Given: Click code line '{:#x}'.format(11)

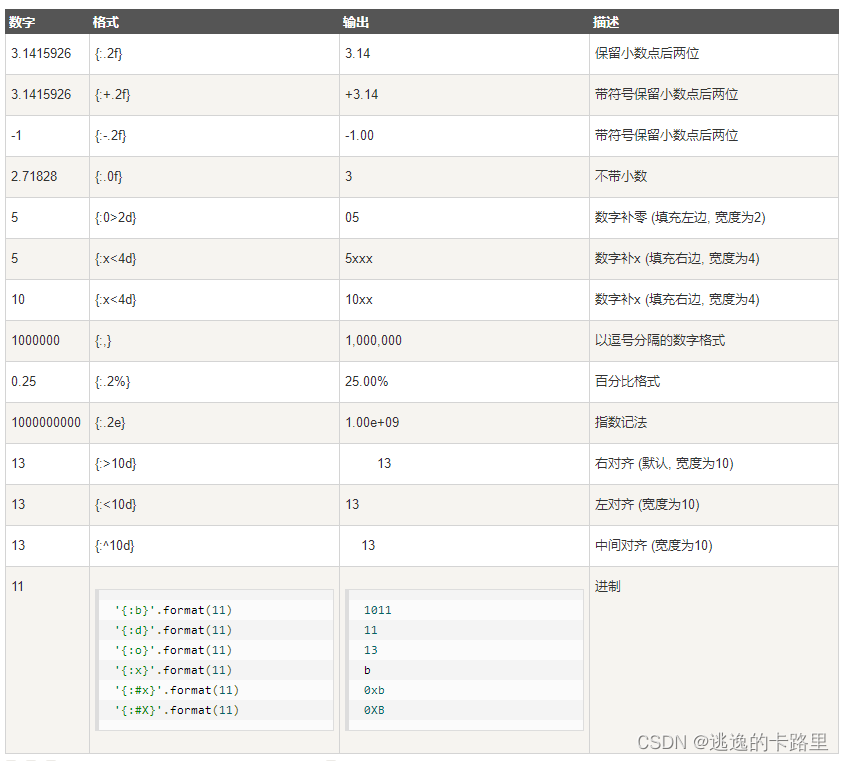Looking at the screenshot, I should pos(177,690).
